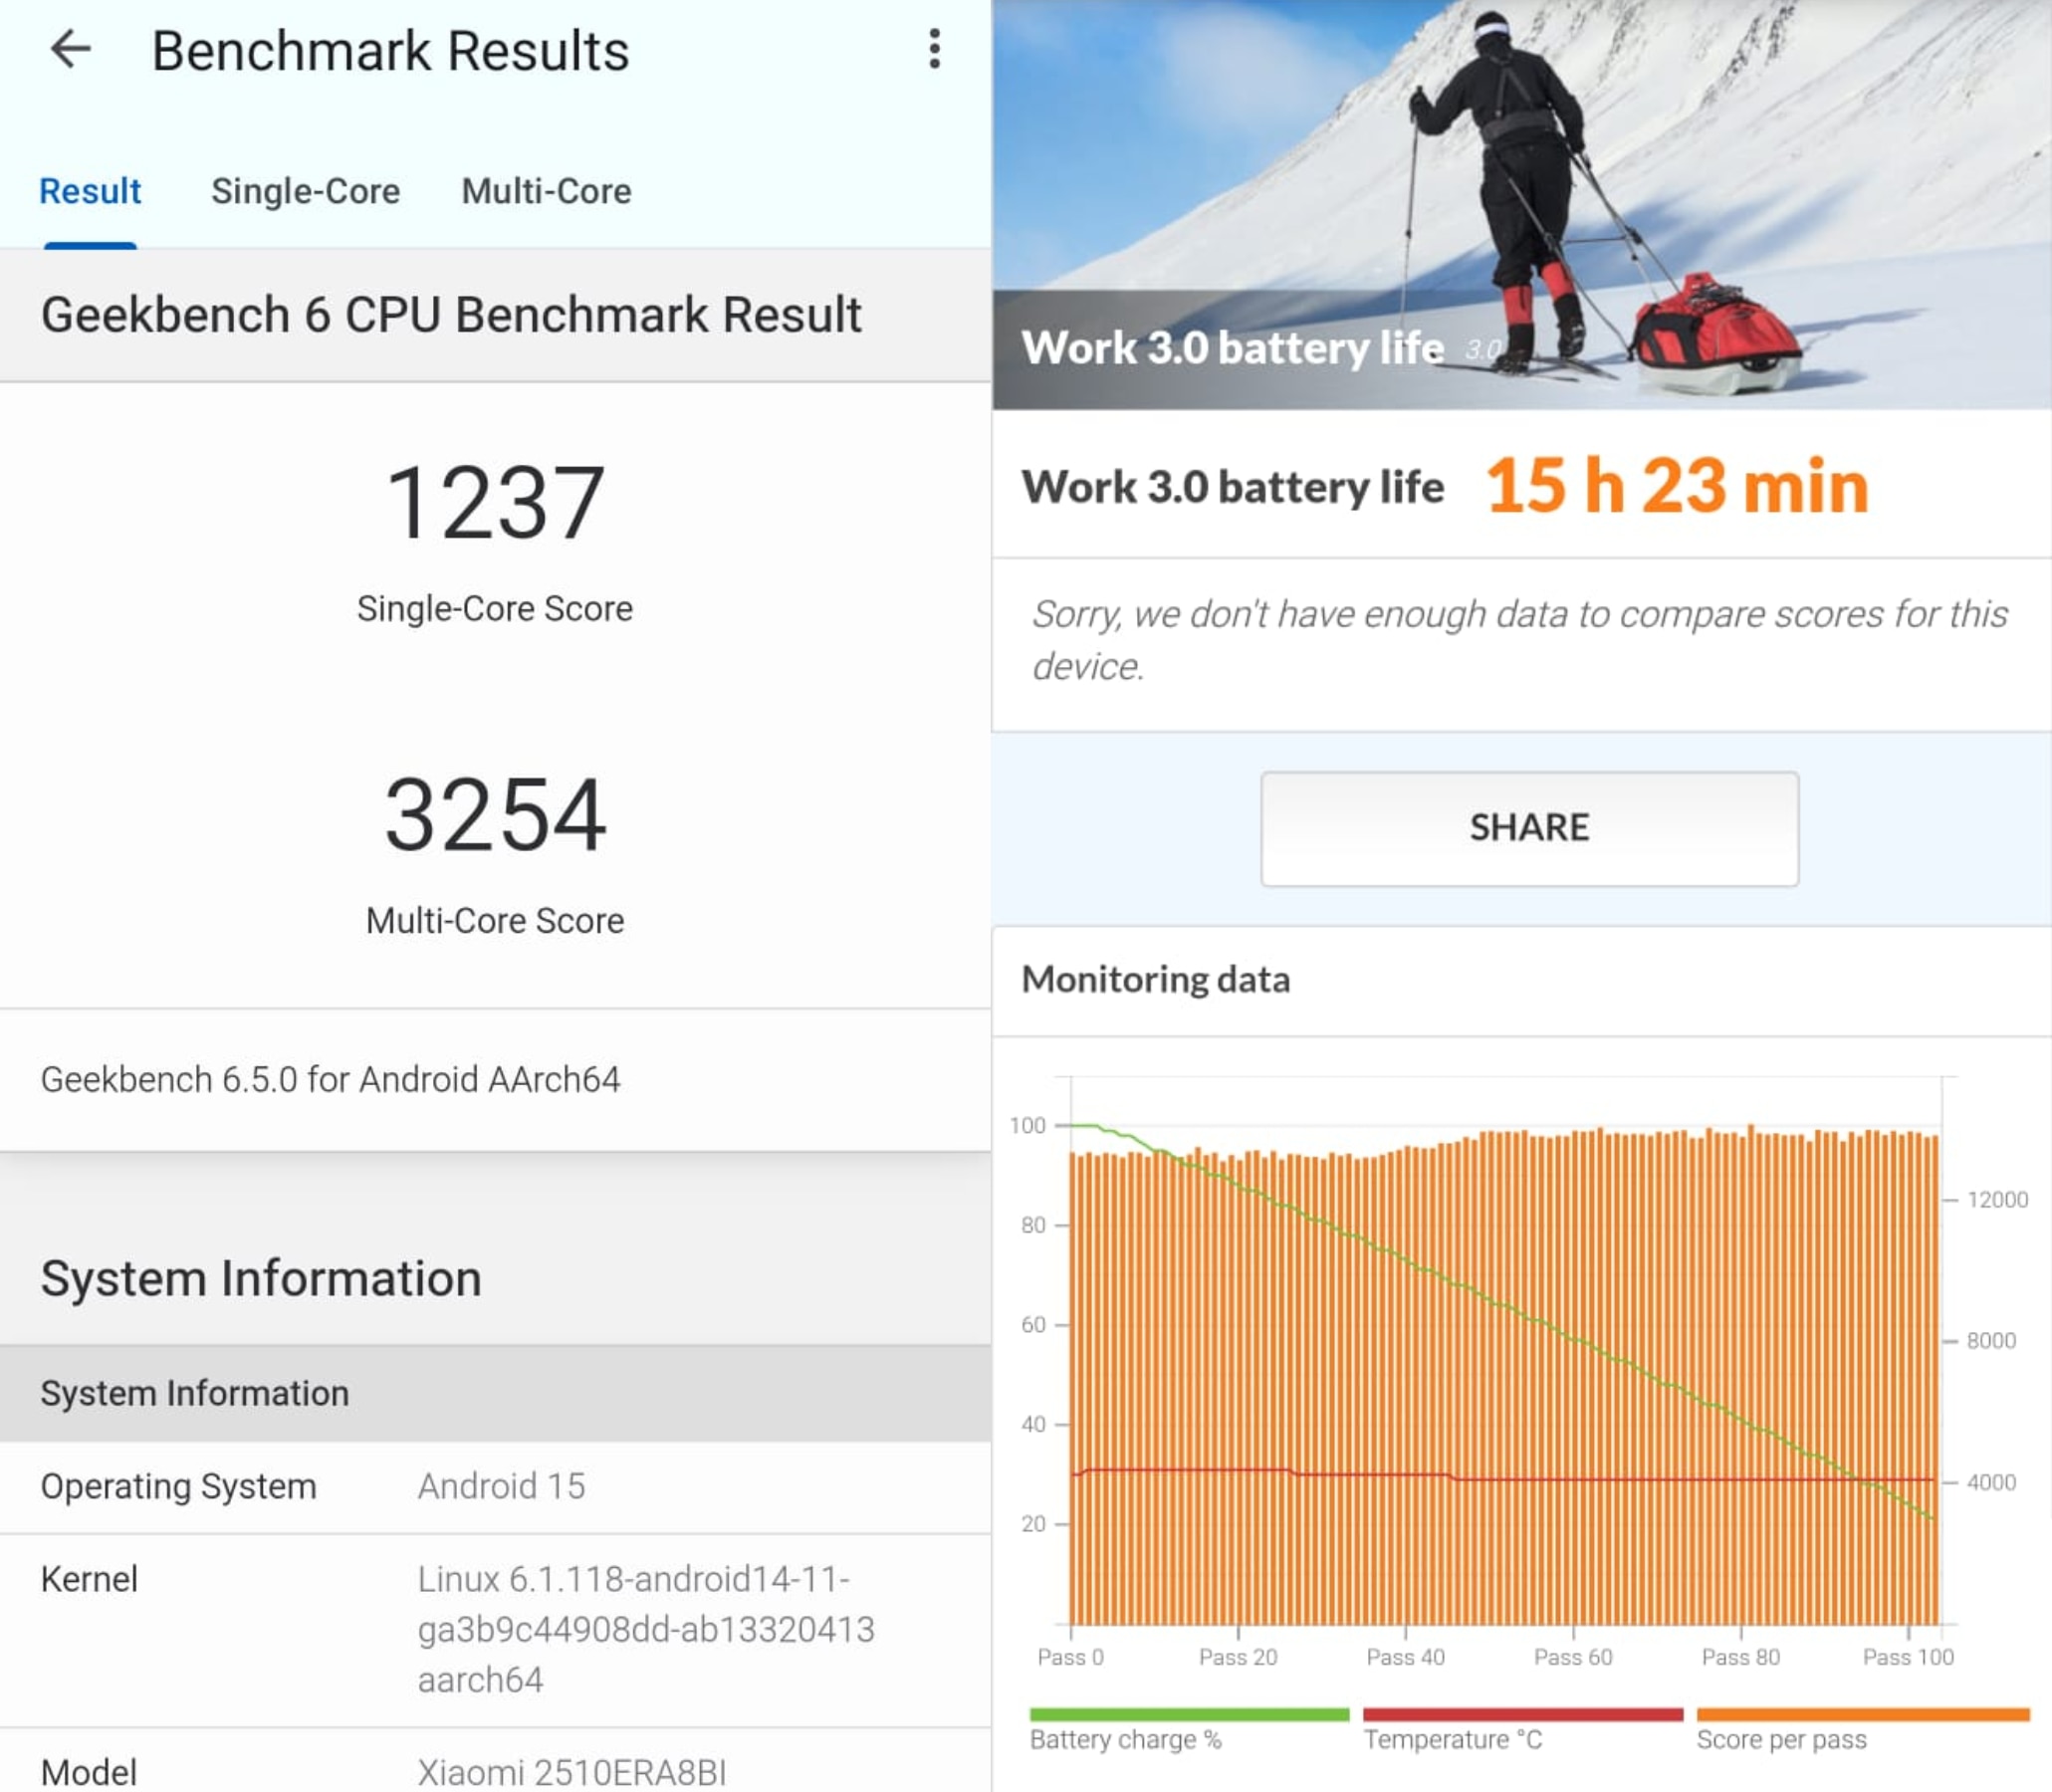
Task: Select the green Battery charge color bar
Action: (x=1190, y=1712)
